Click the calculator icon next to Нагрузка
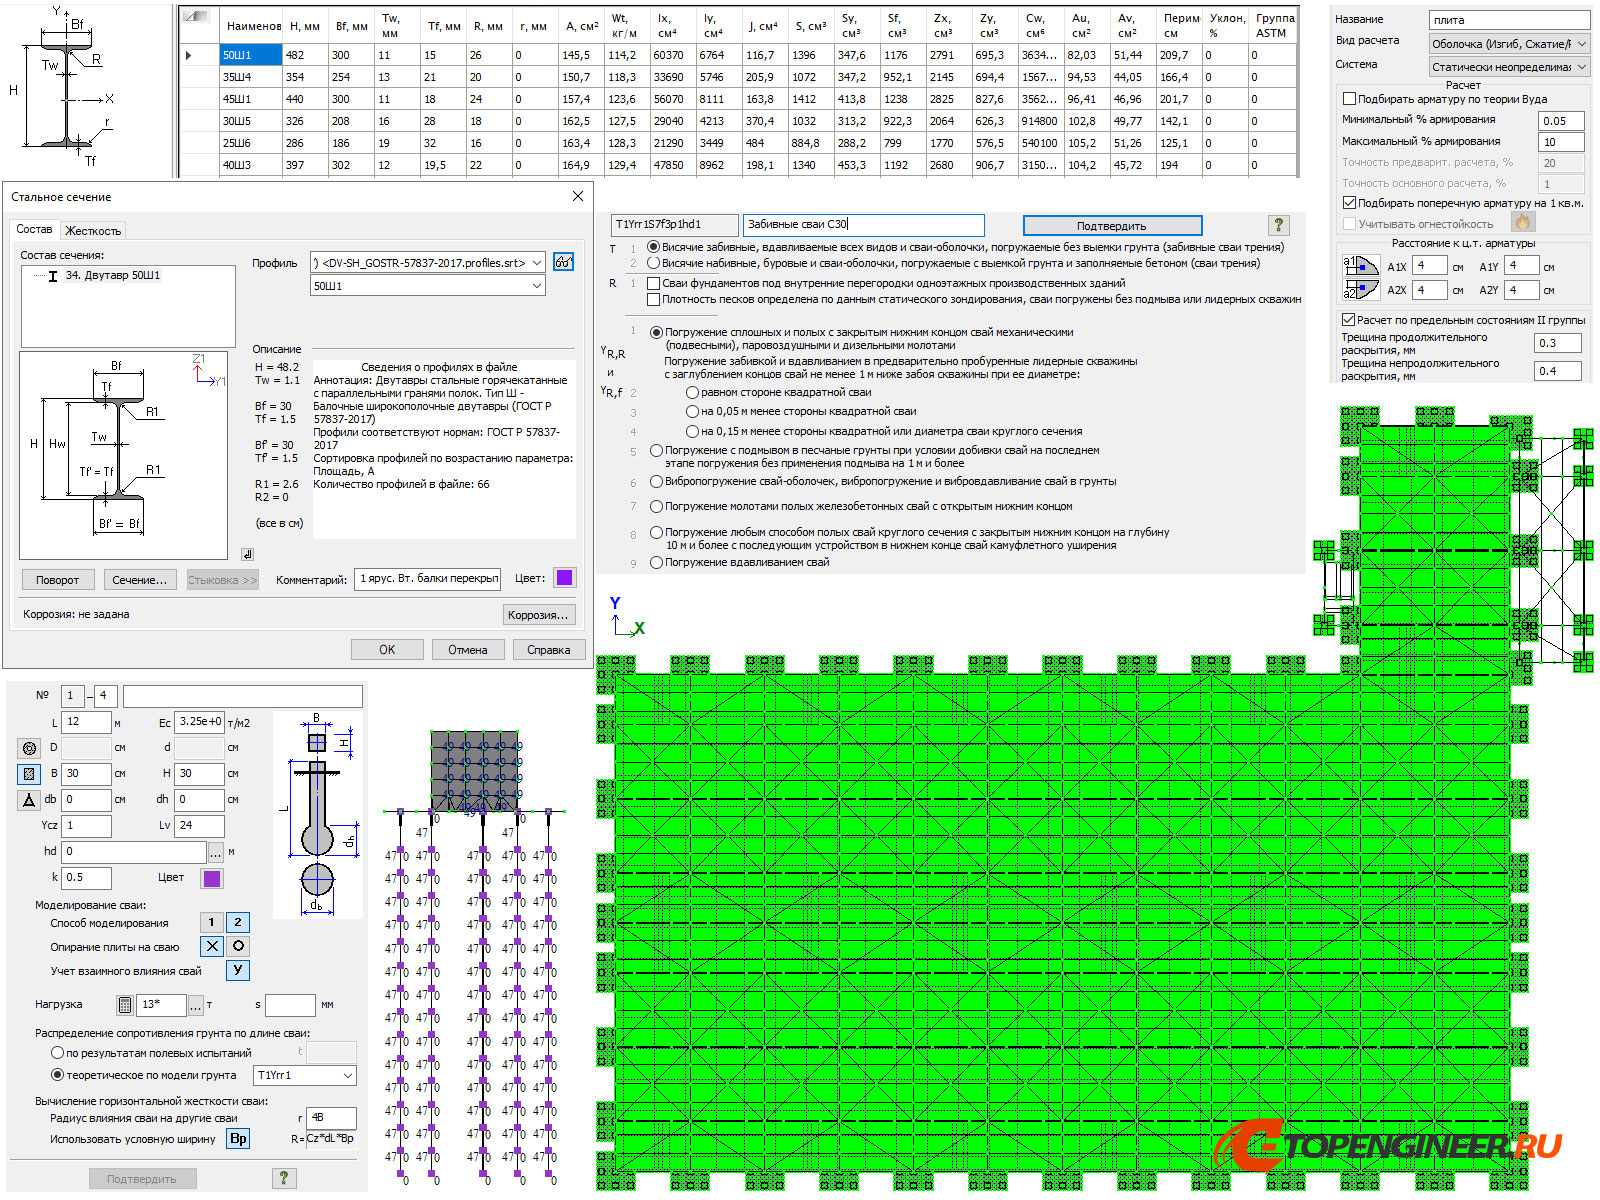Viewport: 1600px width, 1200px height. [x=125, y=1005]
